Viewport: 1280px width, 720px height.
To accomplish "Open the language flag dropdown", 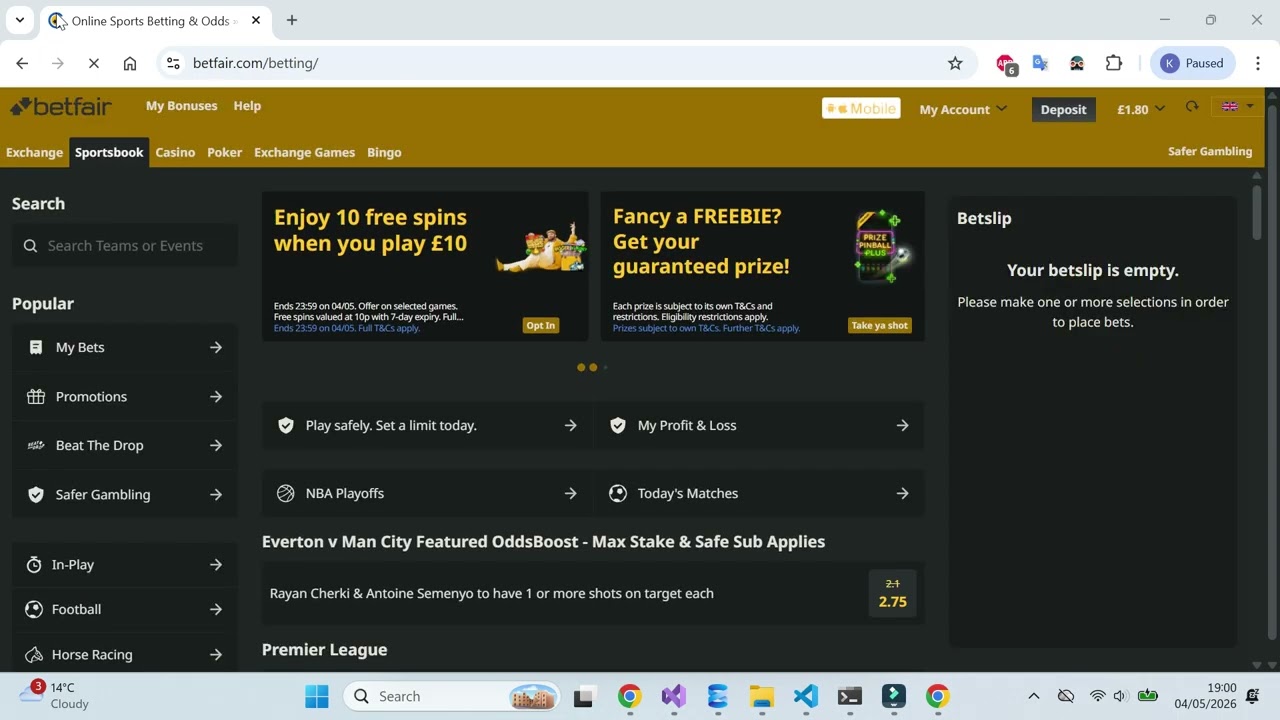I will [x=1238, y=107].
